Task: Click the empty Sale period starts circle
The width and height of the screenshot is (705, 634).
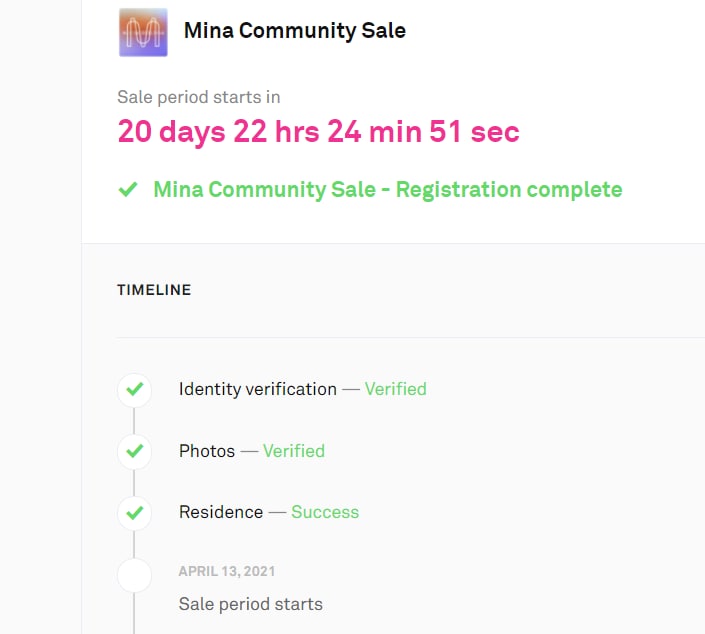Action: coord(134,575)
